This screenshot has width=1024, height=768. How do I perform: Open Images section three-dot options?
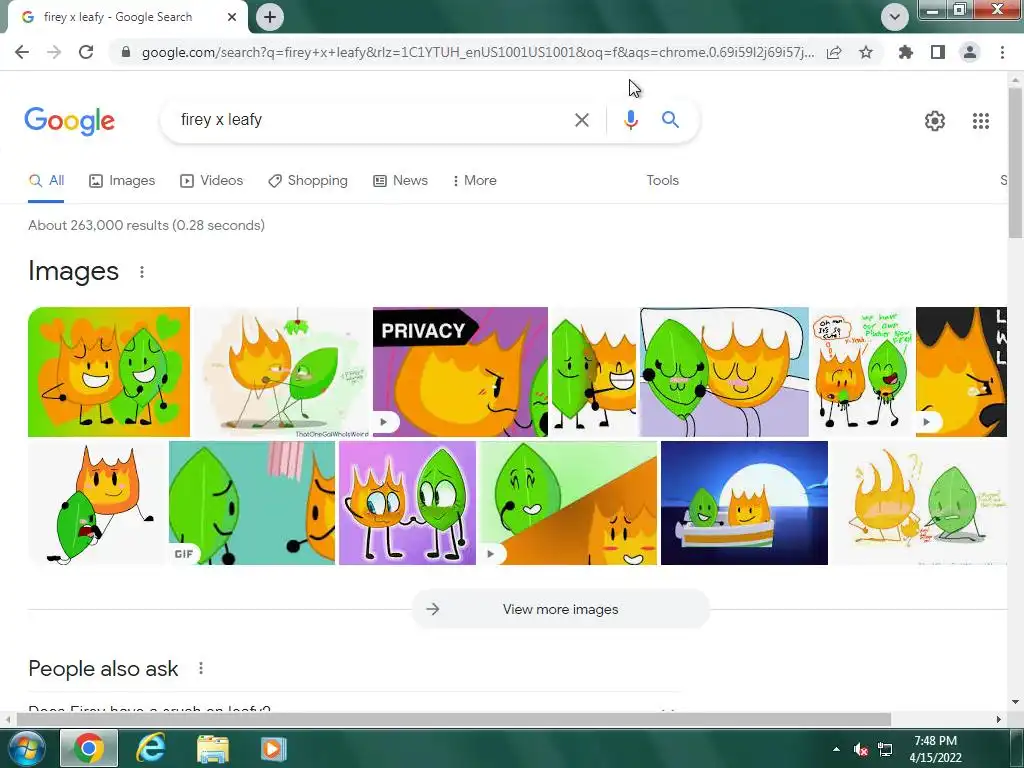tap(142, 272)
